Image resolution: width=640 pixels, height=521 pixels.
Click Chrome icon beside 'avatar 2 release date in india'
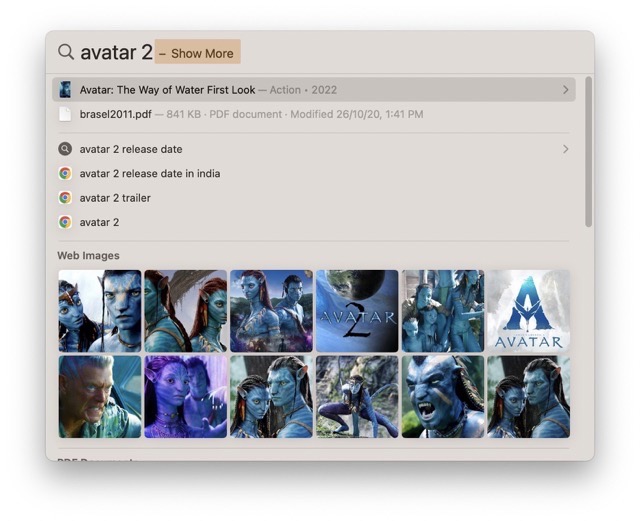(x=65, y=174)
